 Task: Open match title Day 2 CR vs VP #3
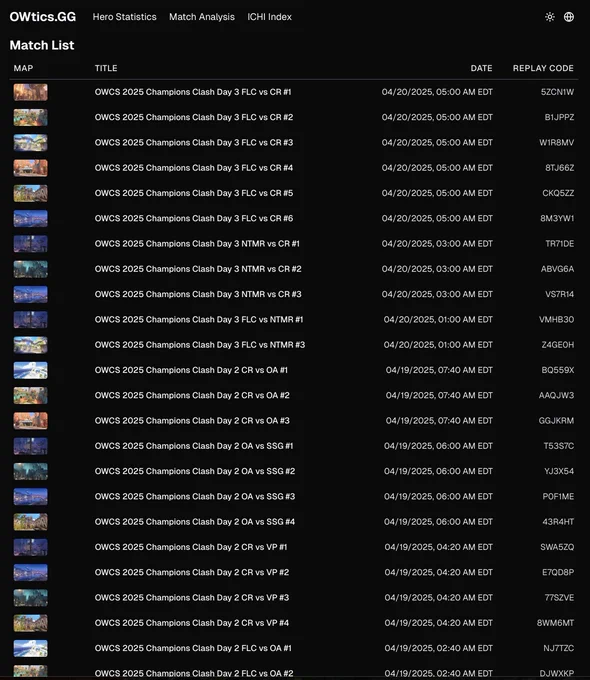pyautogui.click(x=192, y=598)
